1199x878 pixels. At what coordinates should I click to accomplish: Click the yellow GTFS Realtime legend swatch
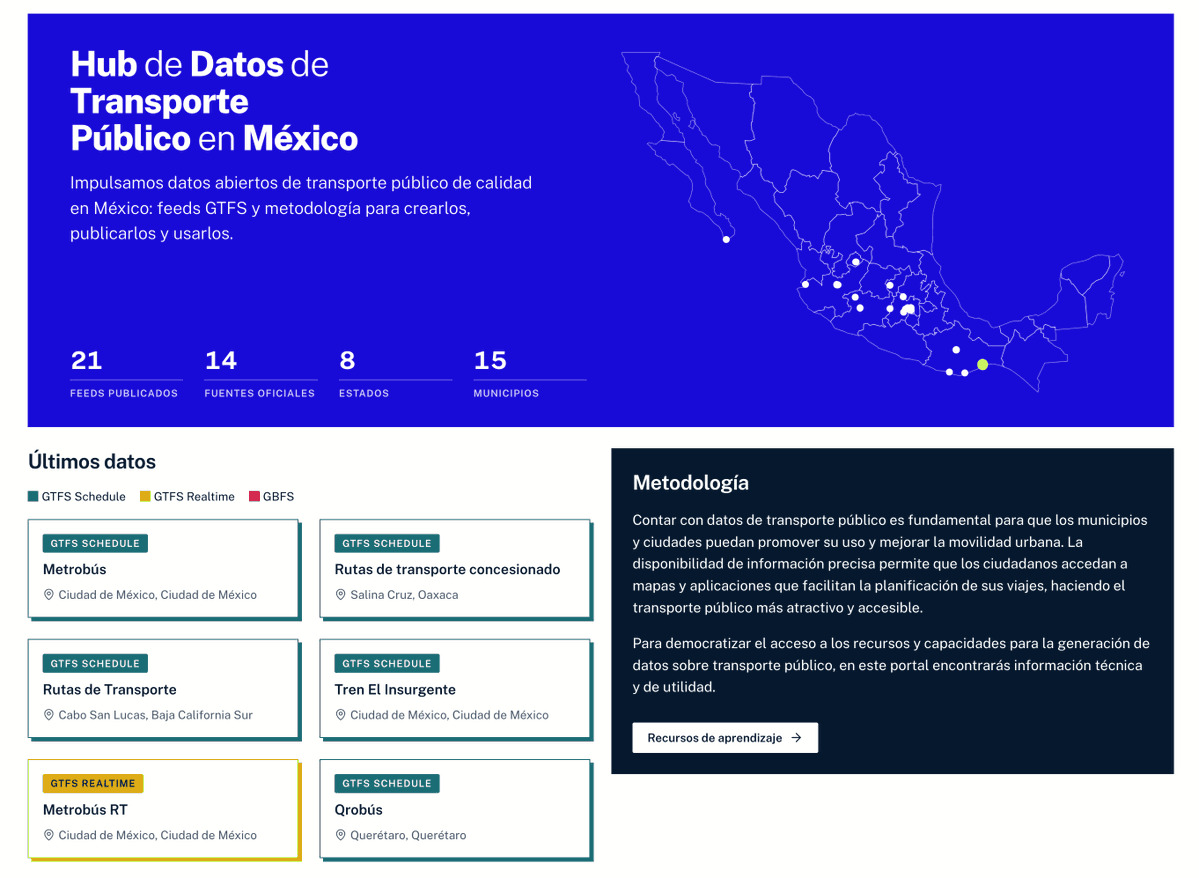pos(145,496)
